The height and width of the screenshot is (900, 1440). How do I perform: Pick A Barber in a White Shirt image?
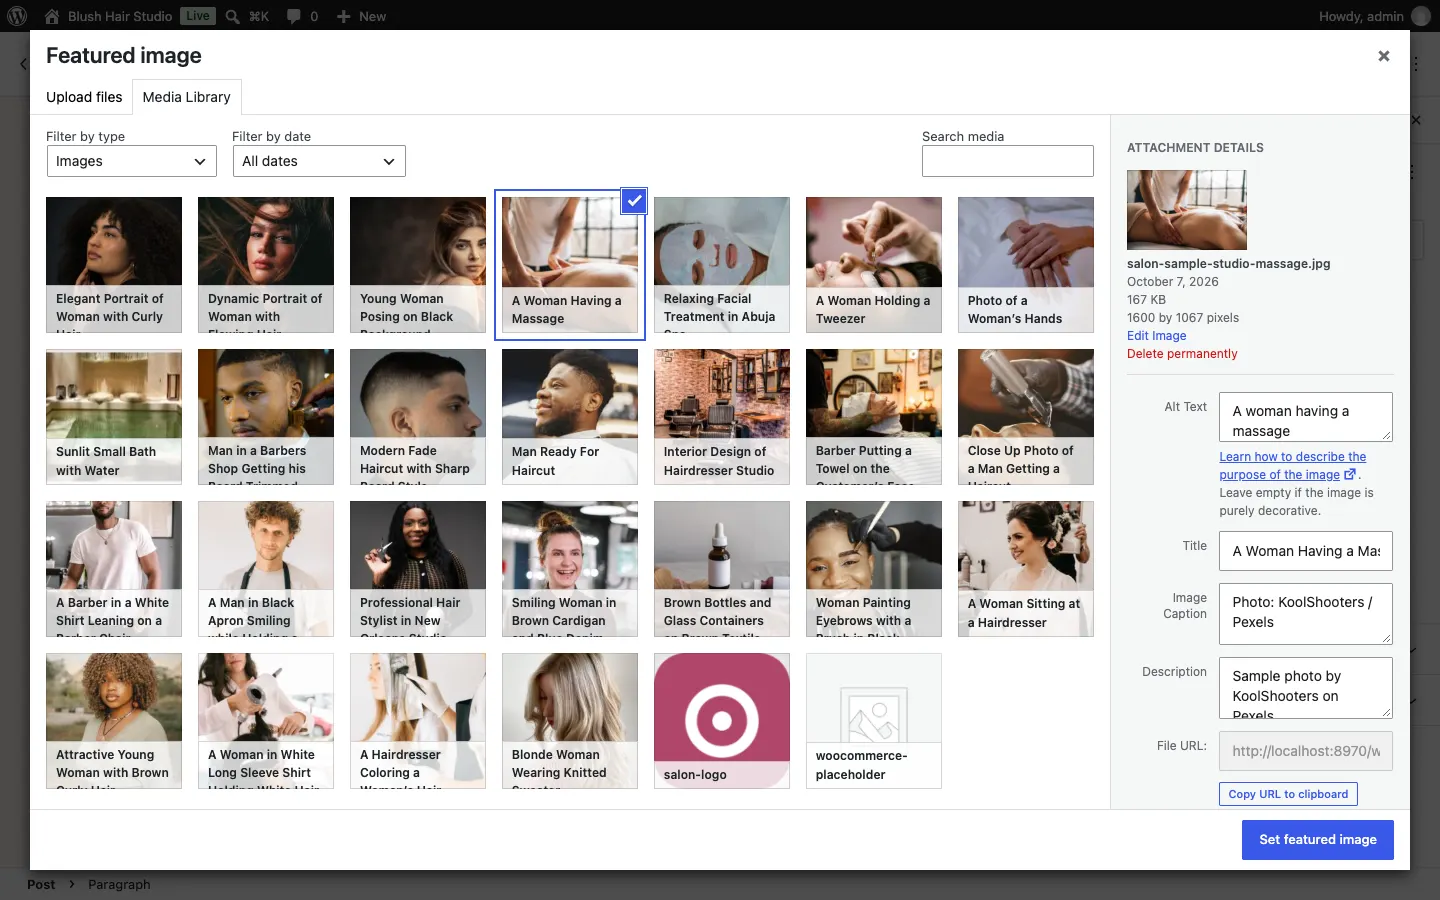coord(114,569)
